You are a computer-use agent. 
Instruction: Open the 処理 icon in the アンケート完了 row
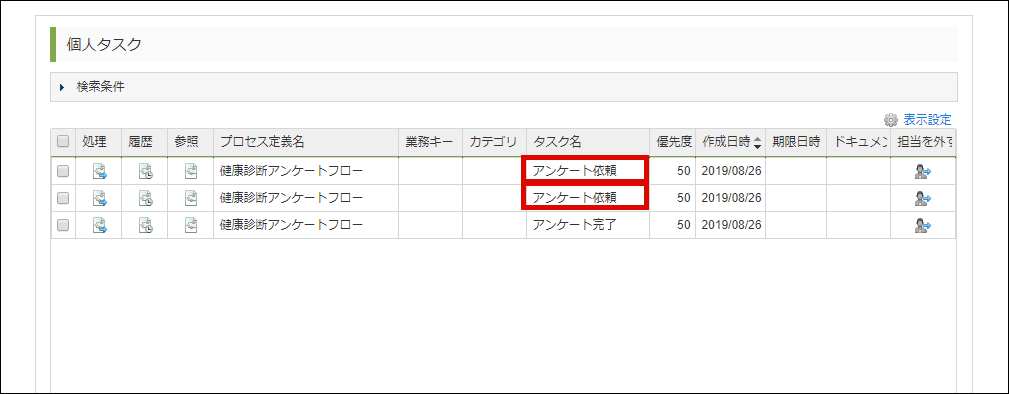[x=99, y=225]
